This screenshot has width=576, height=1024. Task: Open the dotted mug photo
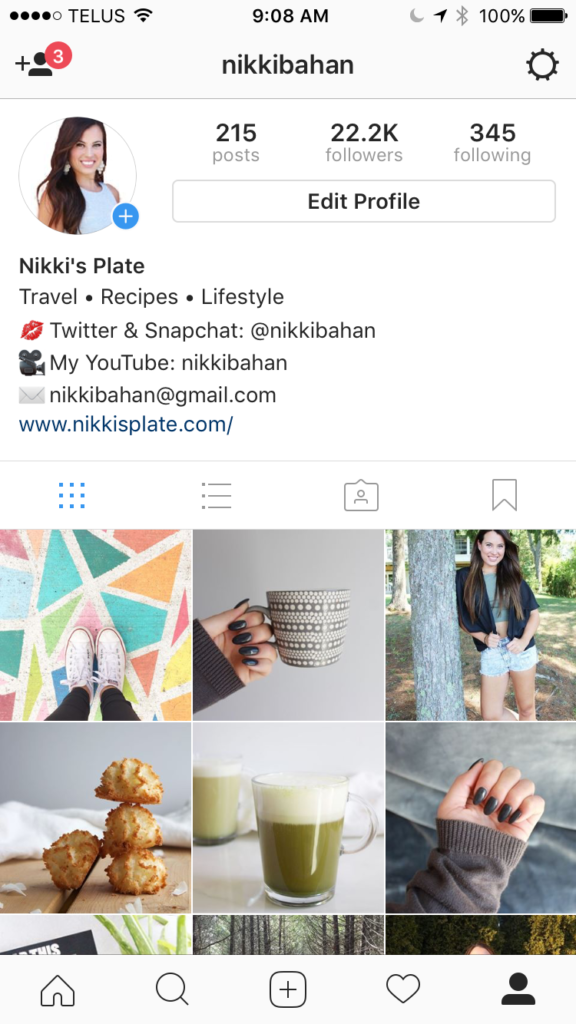point(288,625)
